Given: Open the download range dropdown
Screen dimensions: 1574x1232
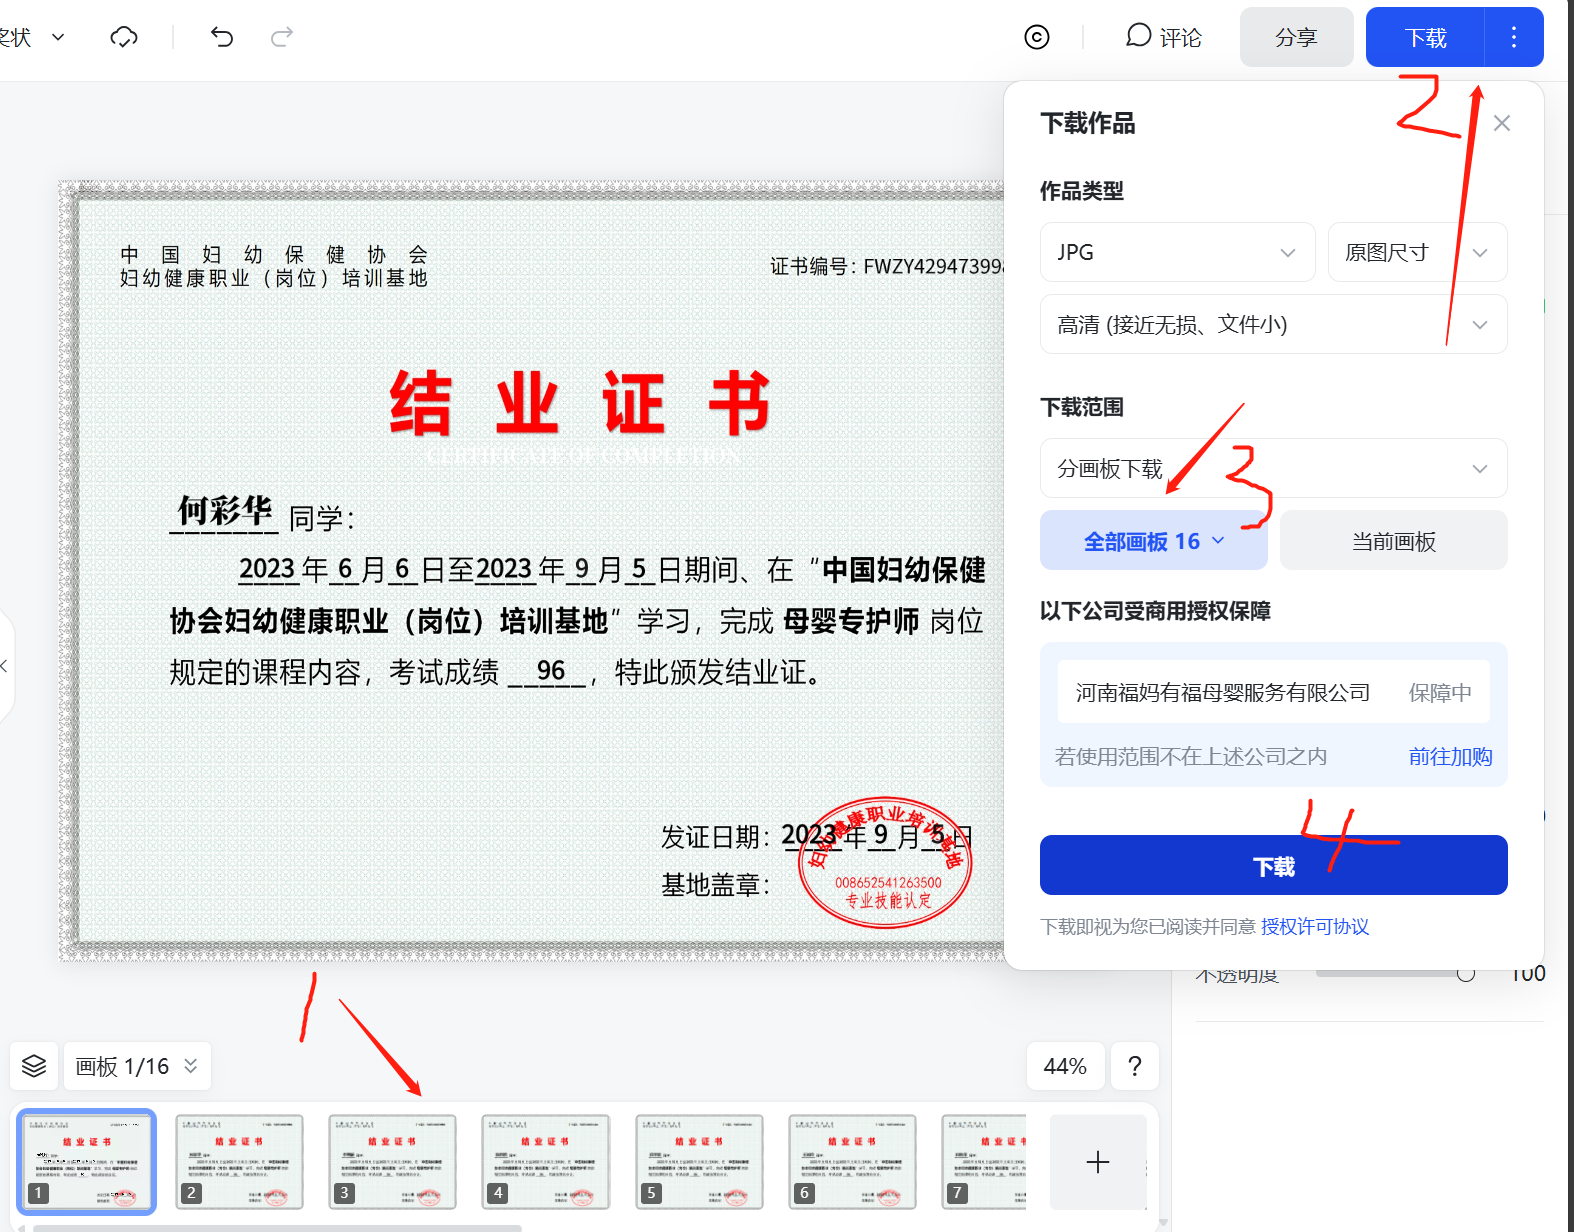Looking at the screenshot, I should coord(1273,468).
